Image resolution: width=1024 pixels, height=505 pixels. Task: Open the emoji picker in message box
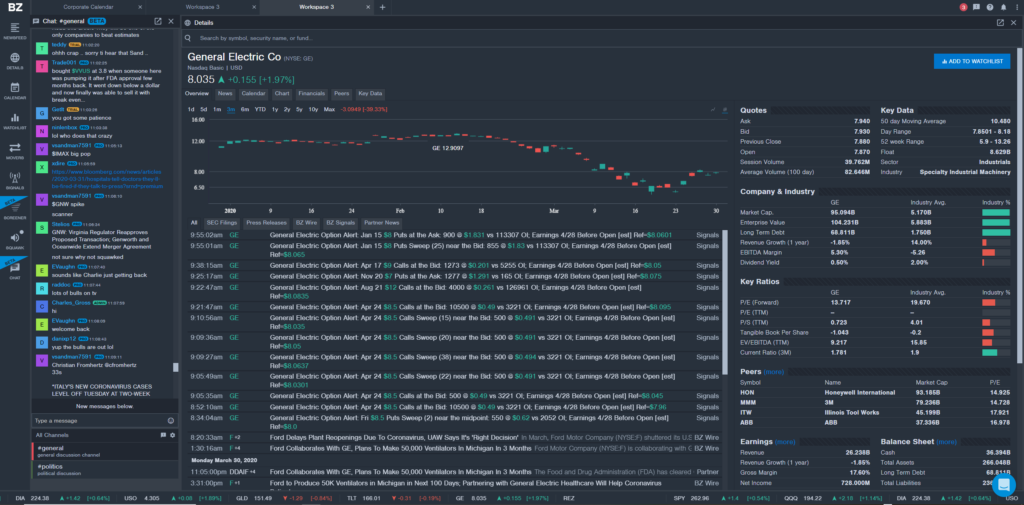click(x=171, y=421)
